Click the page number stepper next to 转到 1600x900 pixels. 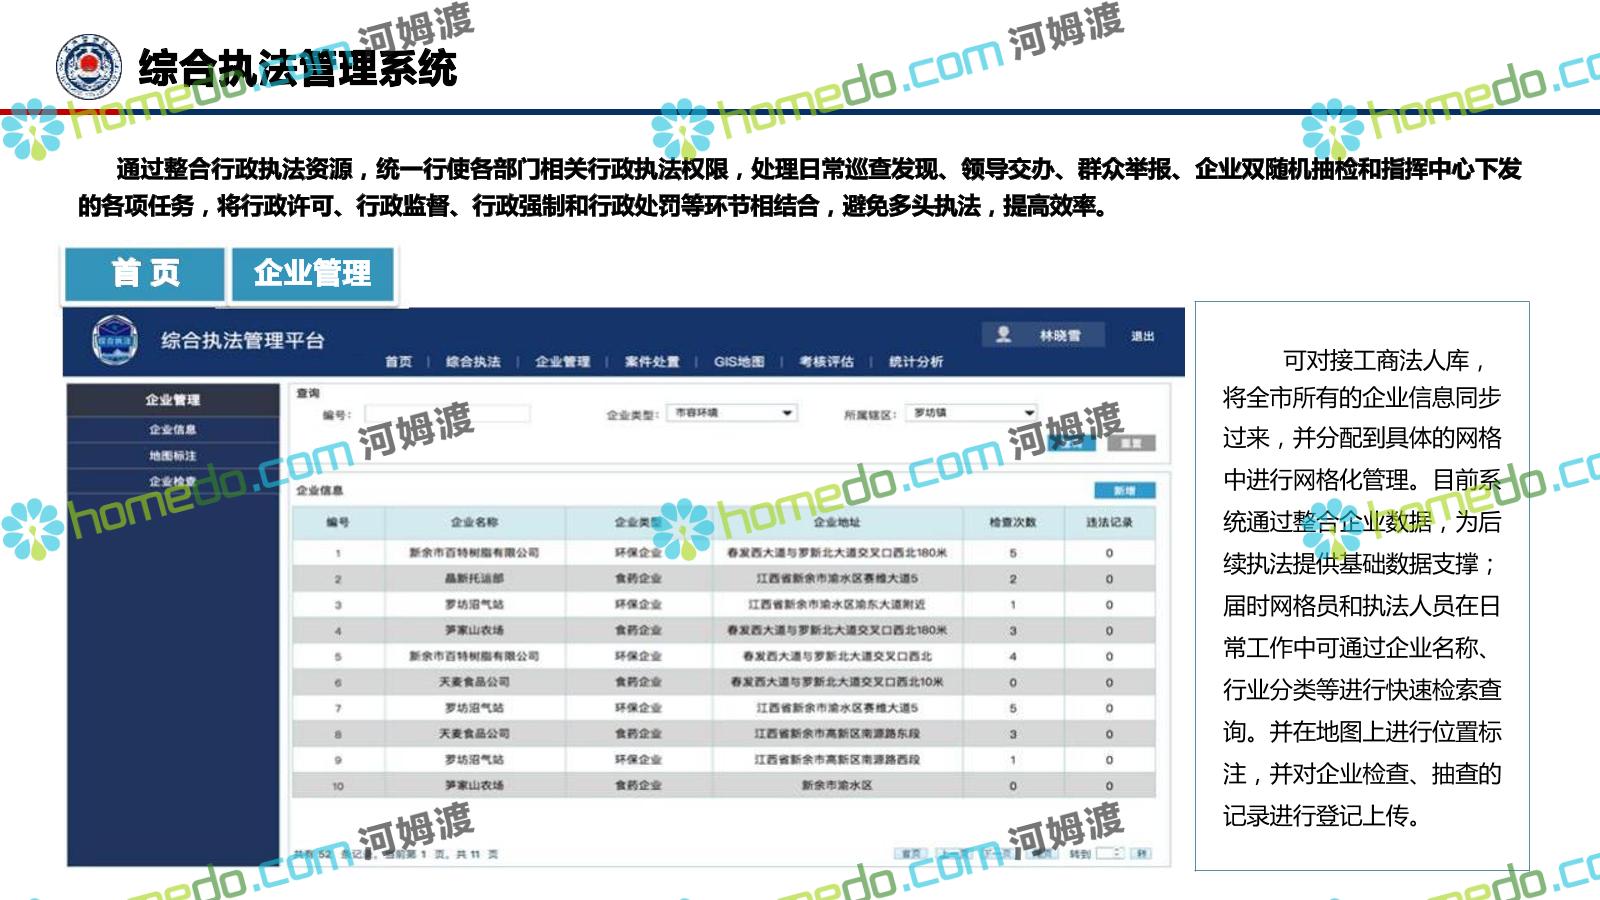tap(1109, 854)
